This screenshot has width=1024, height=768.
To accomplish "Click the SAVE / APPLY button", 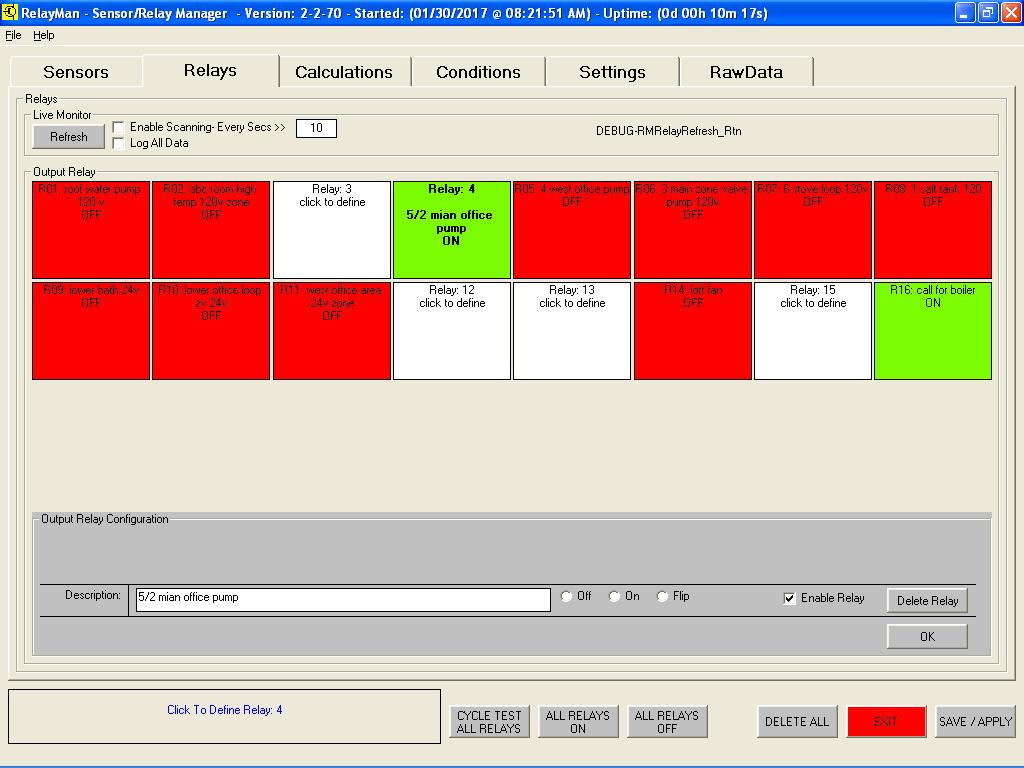I will (975, 721).
